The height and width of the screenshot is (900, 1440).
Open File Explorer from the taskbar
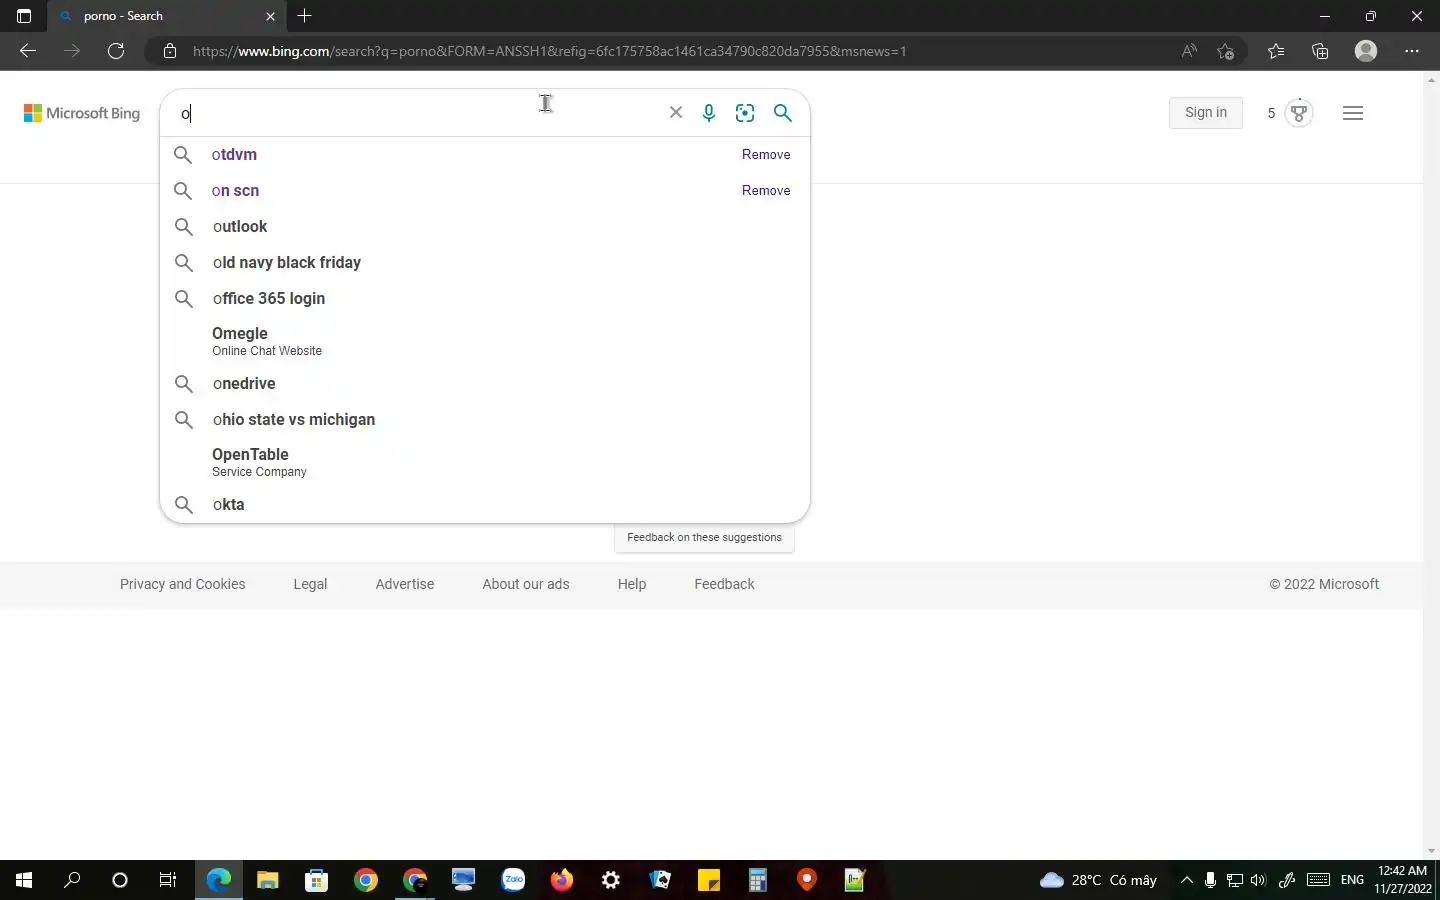(268, 880)
